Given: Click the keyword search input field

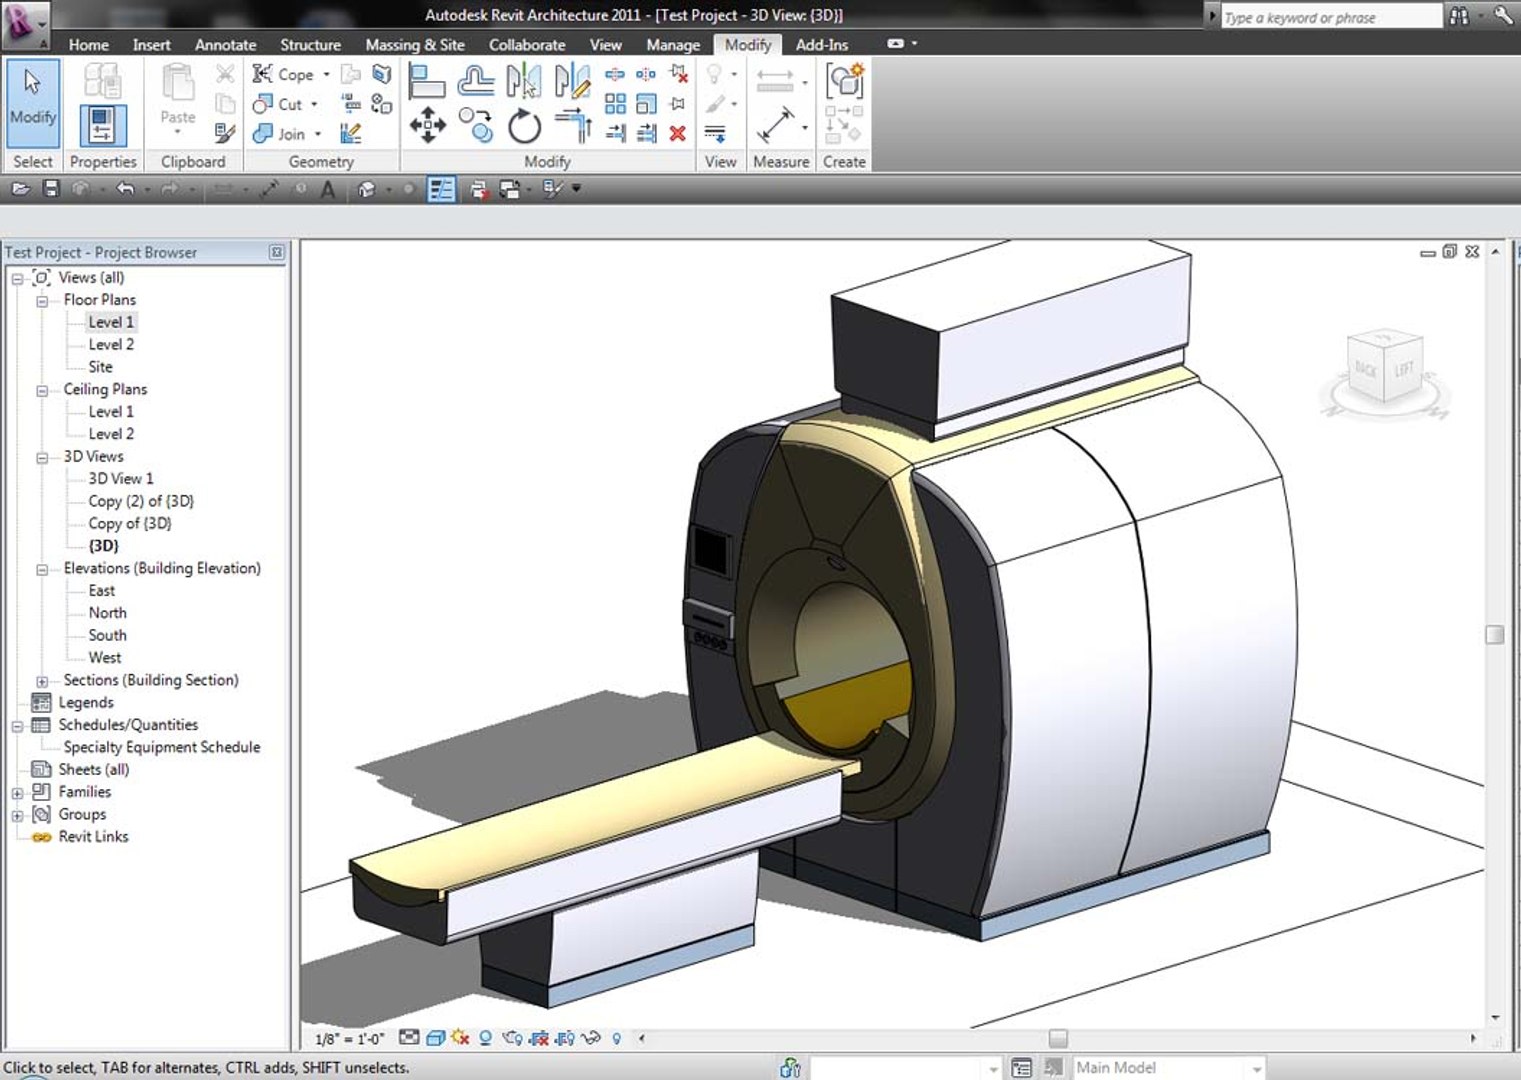Looking at the screenshot, I should pyautogui.click(x=1331, y=17).
